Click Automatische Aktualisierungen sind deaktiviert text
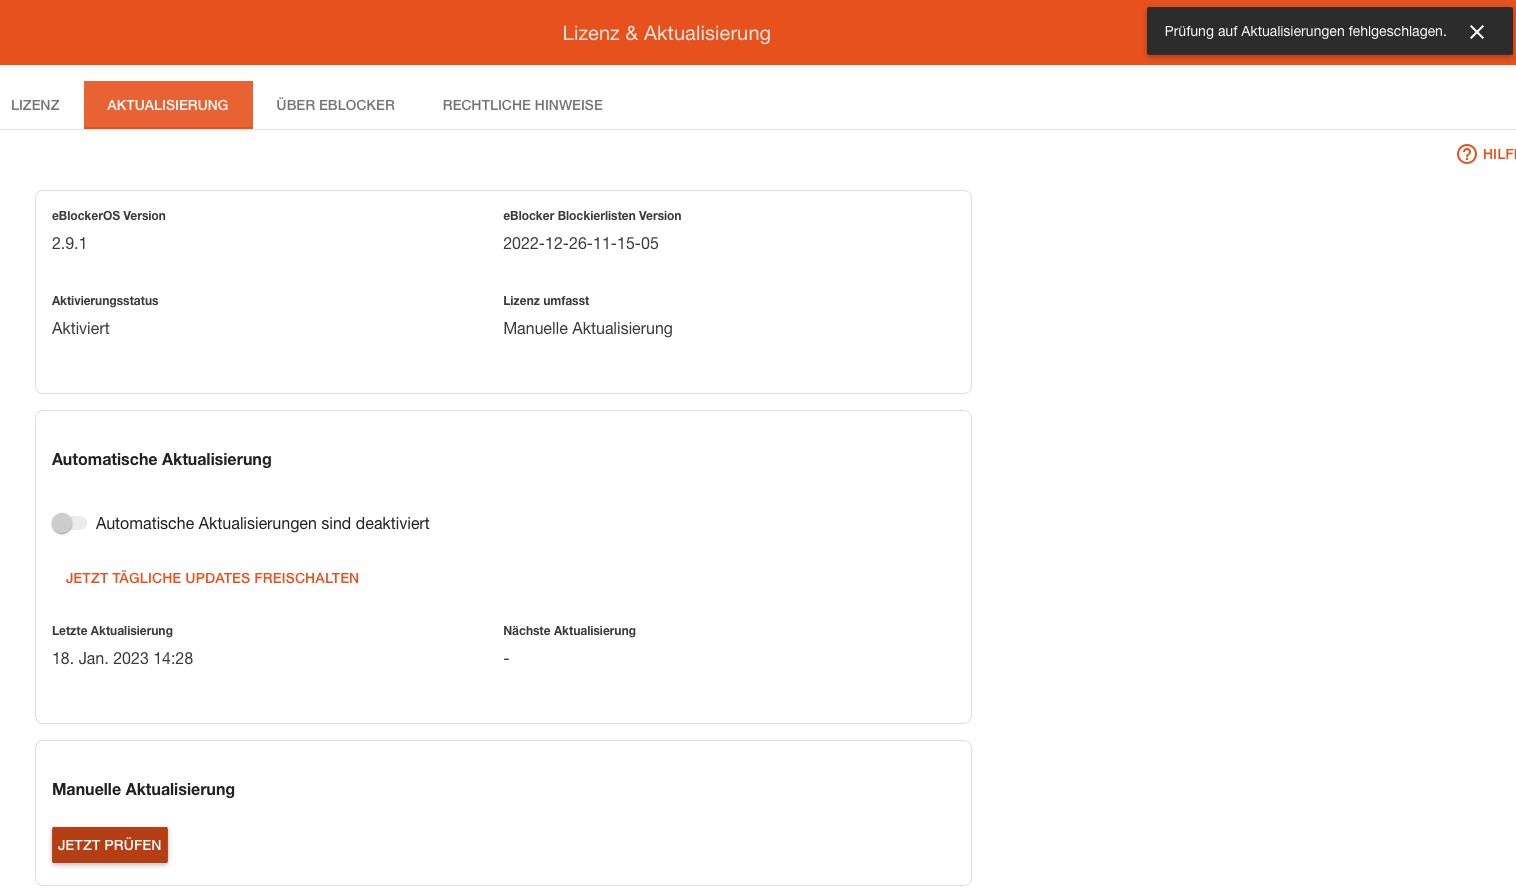This screenshot has height=890, width=1516. [x=262, y=523]
